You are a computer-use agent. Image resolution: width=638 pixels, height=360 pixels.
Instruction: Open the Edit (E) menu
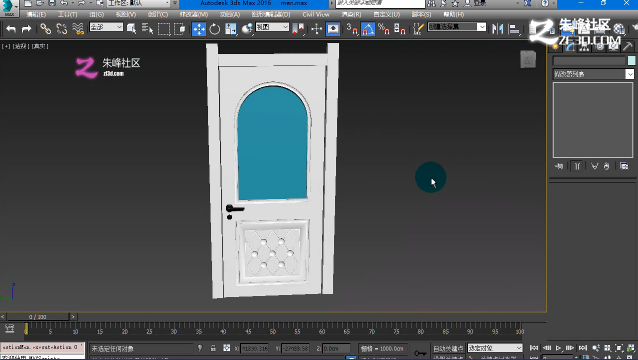[x=36, y=15]
